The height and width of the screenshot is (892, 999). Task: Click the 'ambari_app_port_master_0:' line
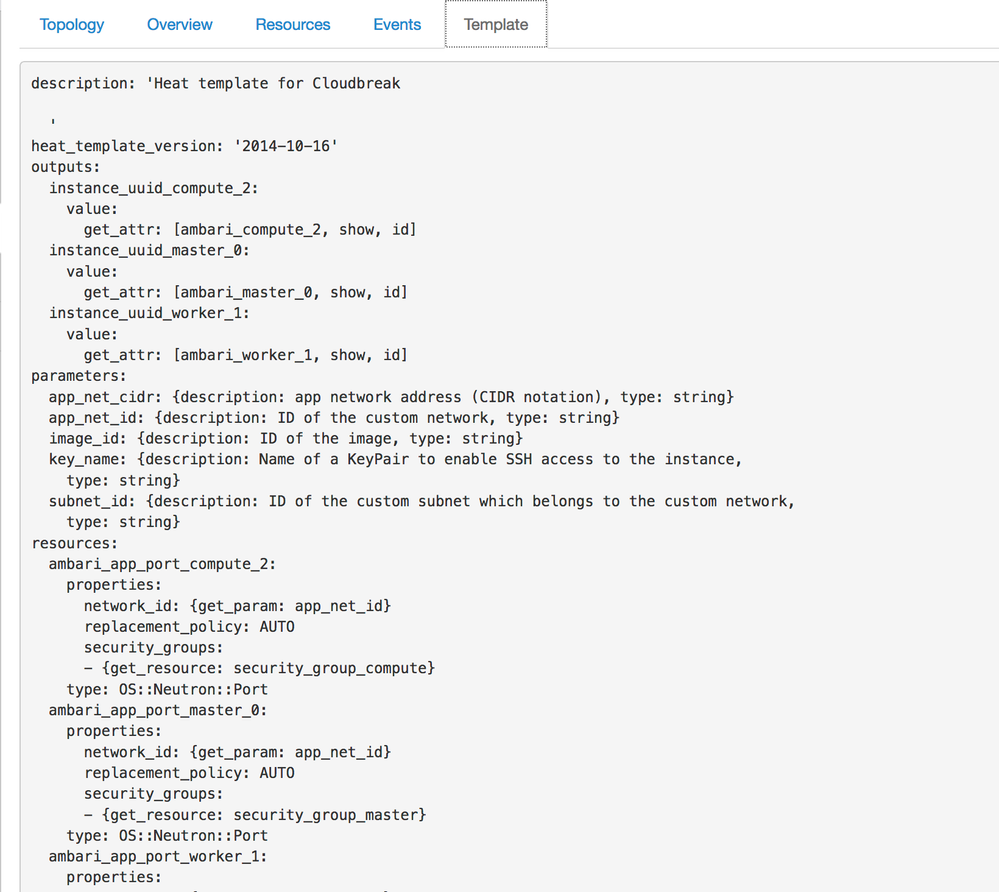(x=158, y=710)
